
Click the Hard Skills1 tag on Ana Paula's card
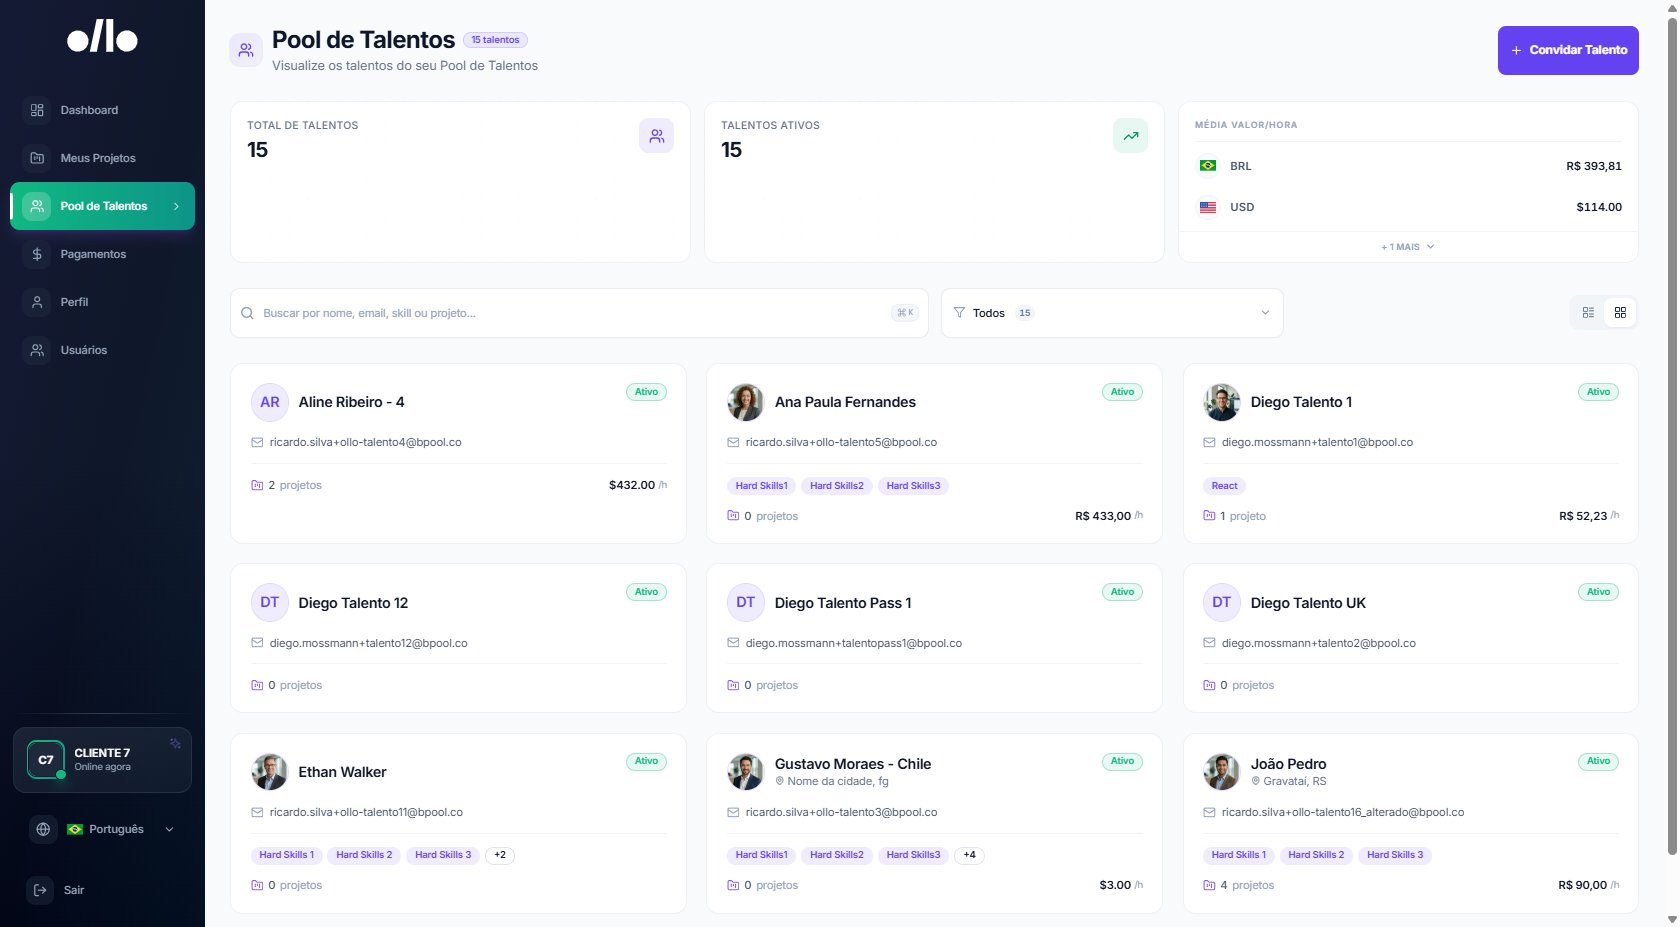click(761, 486)
